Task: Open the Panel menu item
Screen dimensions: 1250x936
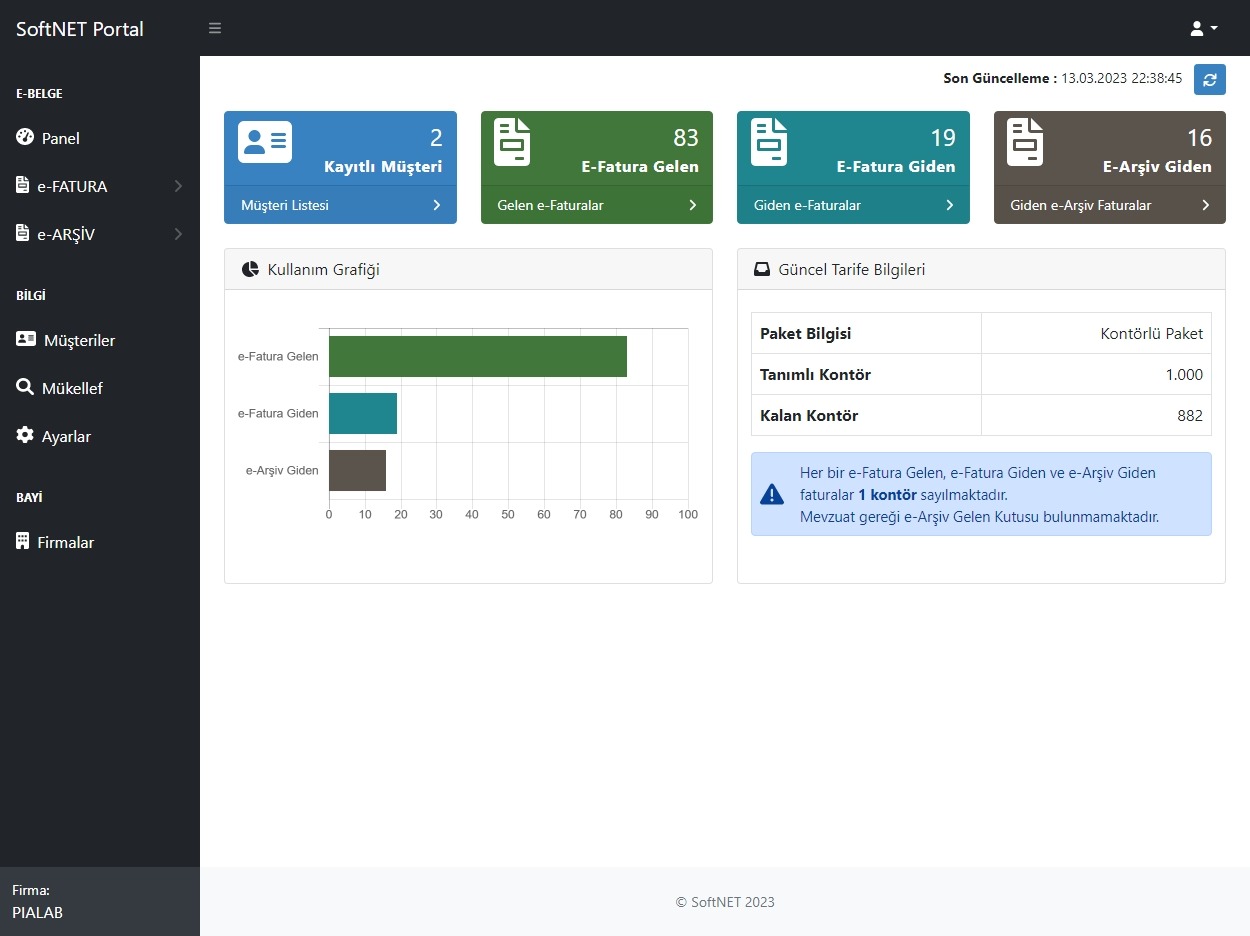Action: click(100, 138)
